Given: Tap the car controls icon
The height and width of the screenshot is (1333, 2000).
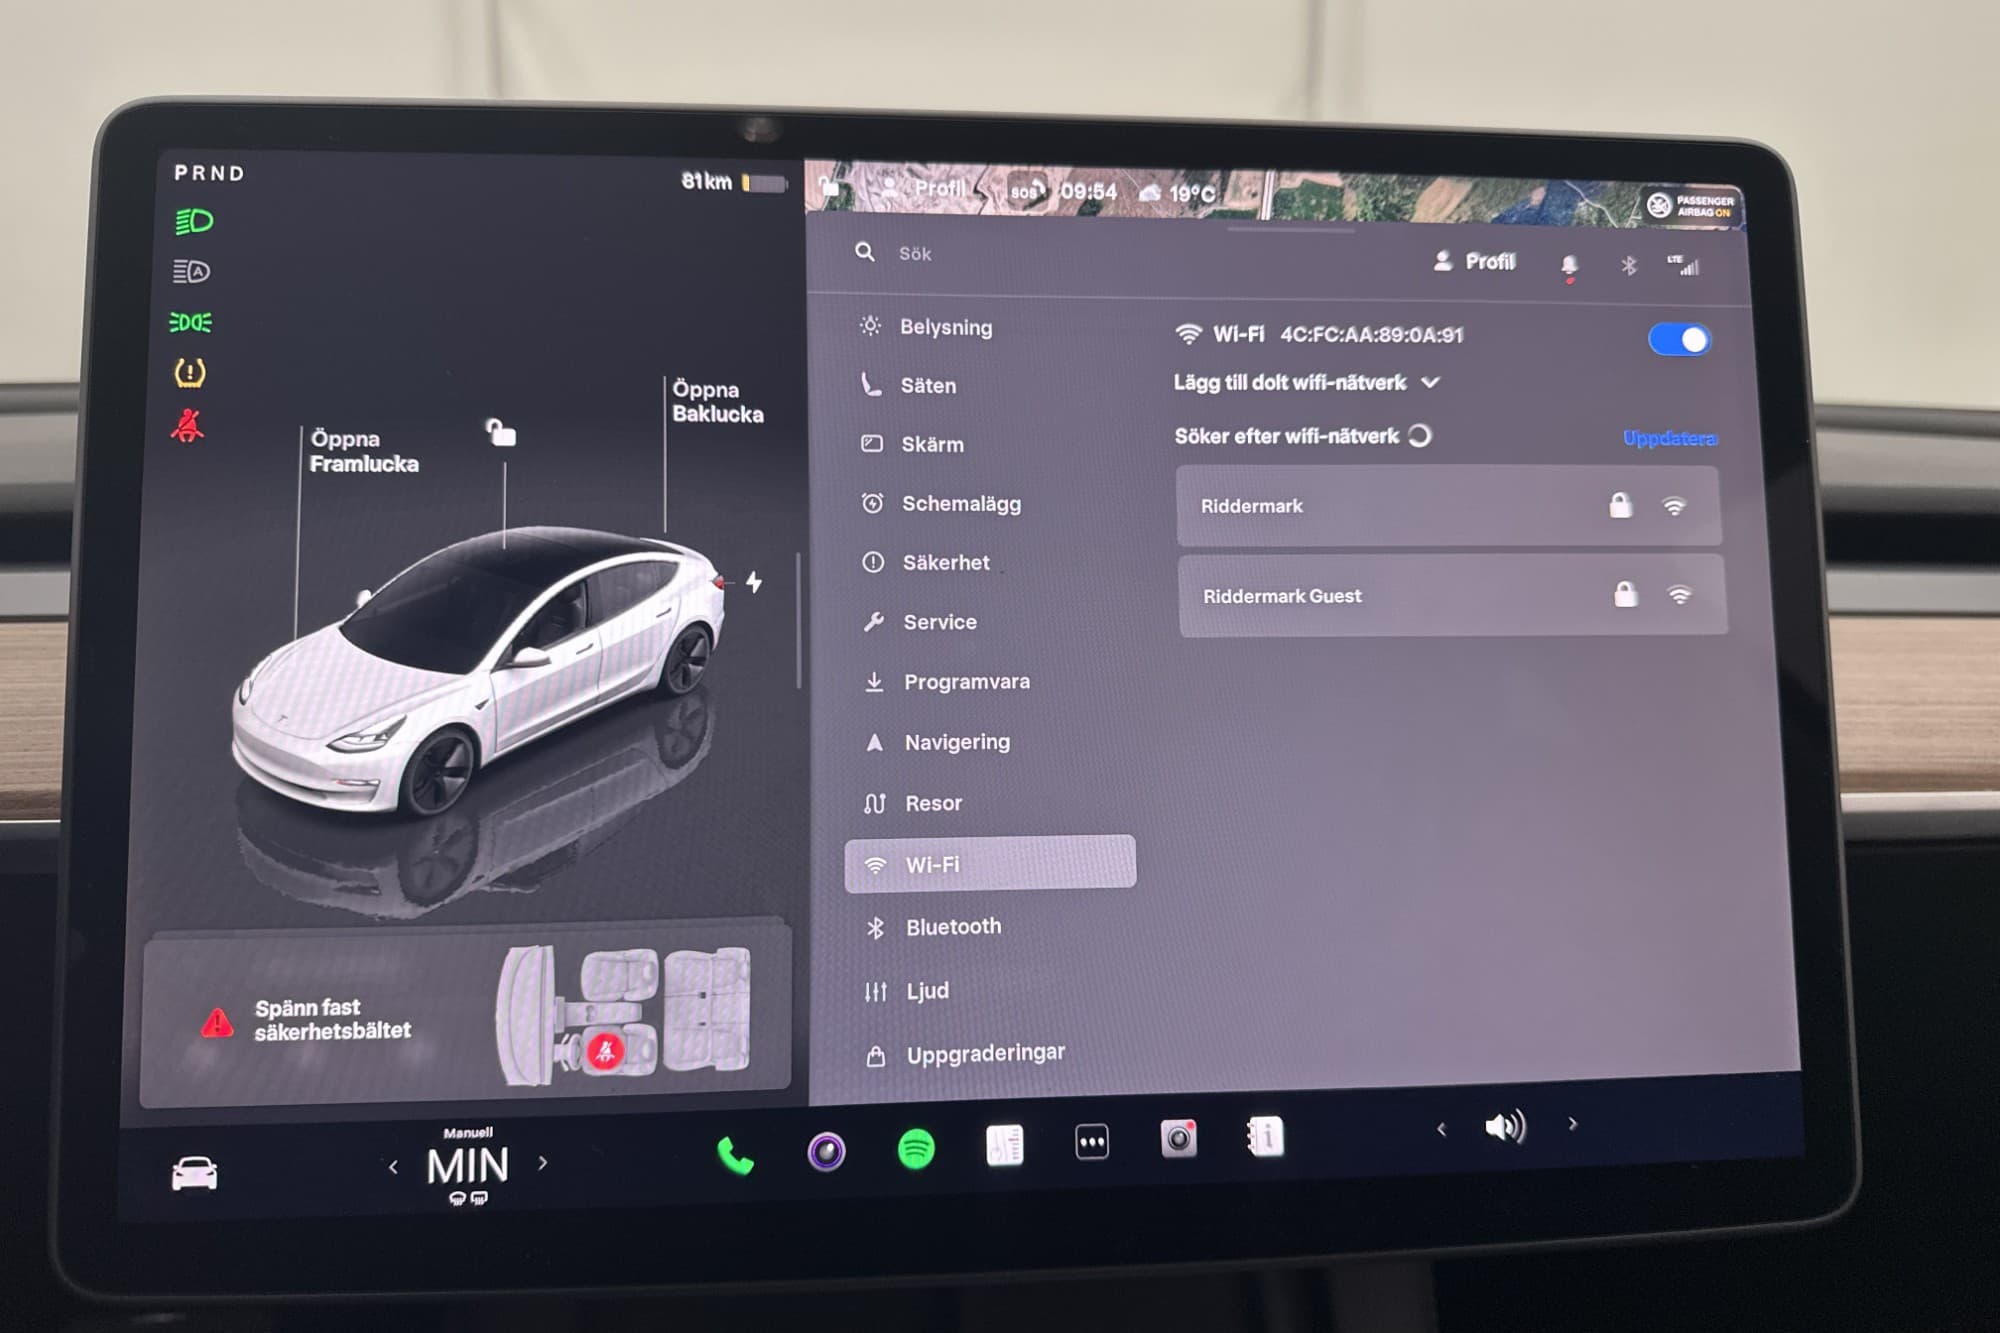Looking at the screenshot, I should click(194, 1173).
